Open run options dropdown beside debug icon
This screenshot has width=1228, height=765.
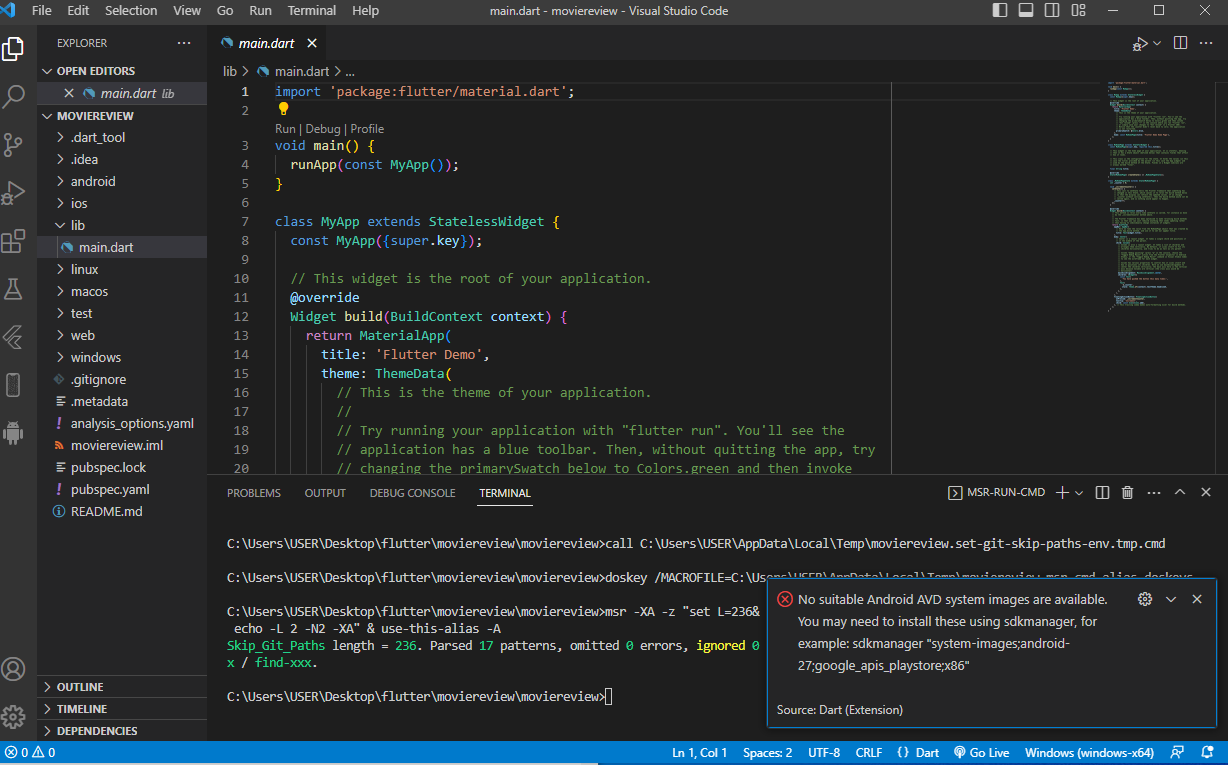click(1157, 43)
